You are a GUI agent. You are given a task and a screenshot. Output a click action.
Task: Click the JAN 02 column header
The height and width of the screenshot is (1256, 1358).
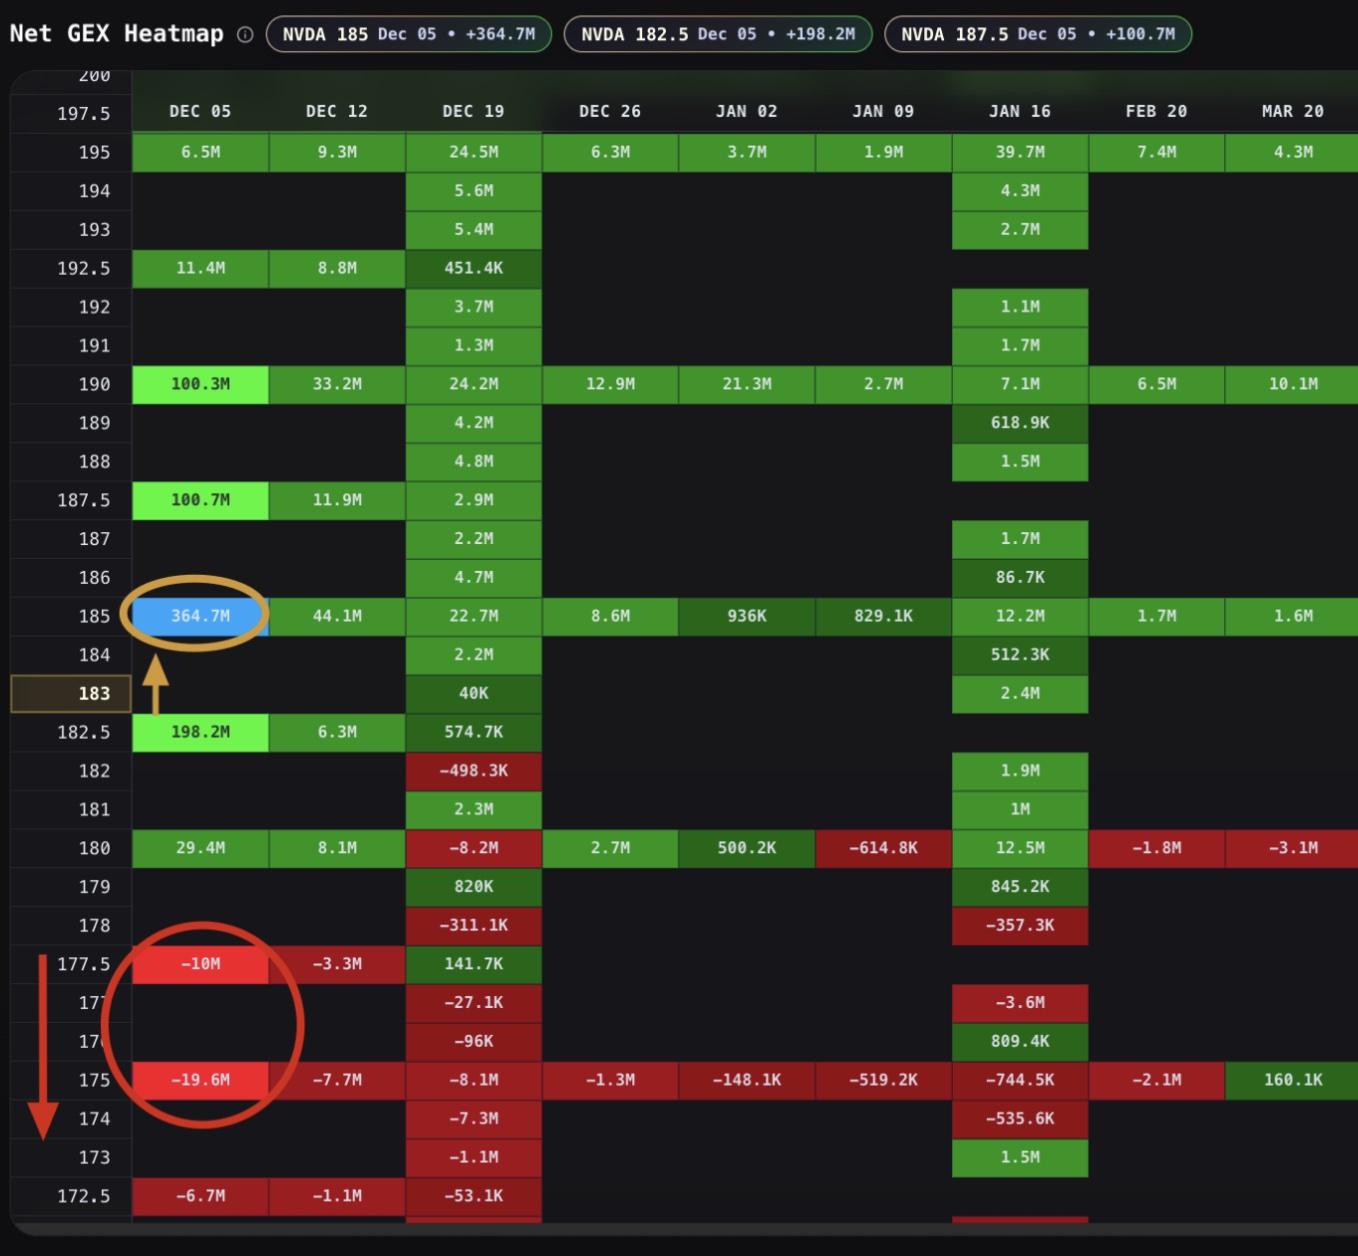[x=747, y=111]
